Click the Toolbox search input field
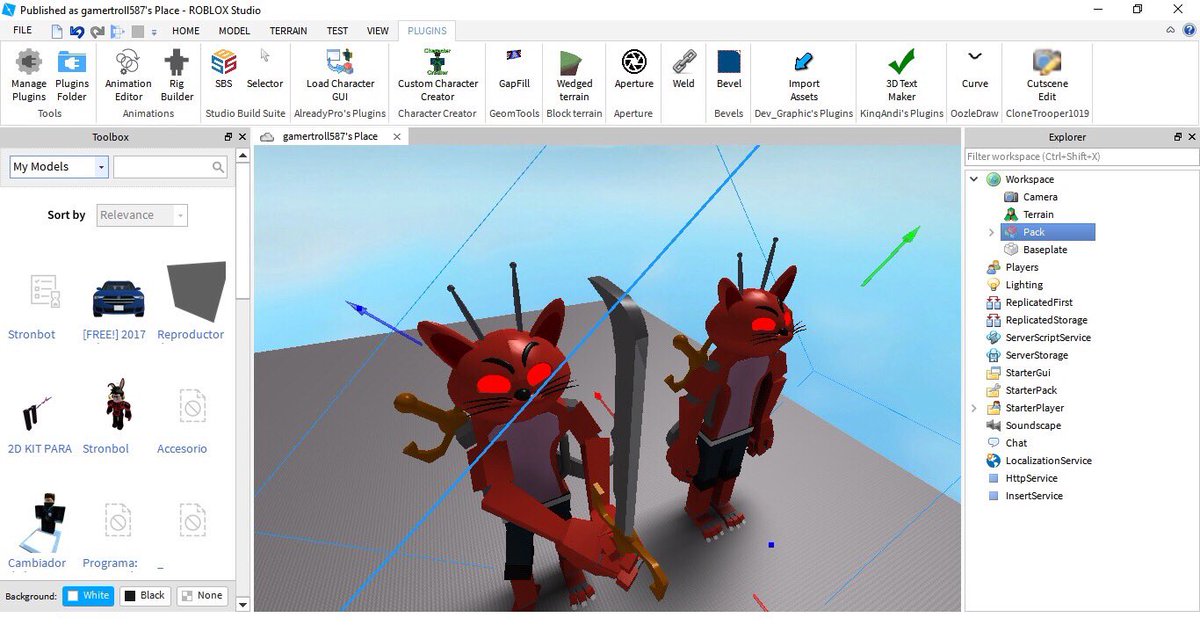This screenshot has height=632, width=1200. 162,167
